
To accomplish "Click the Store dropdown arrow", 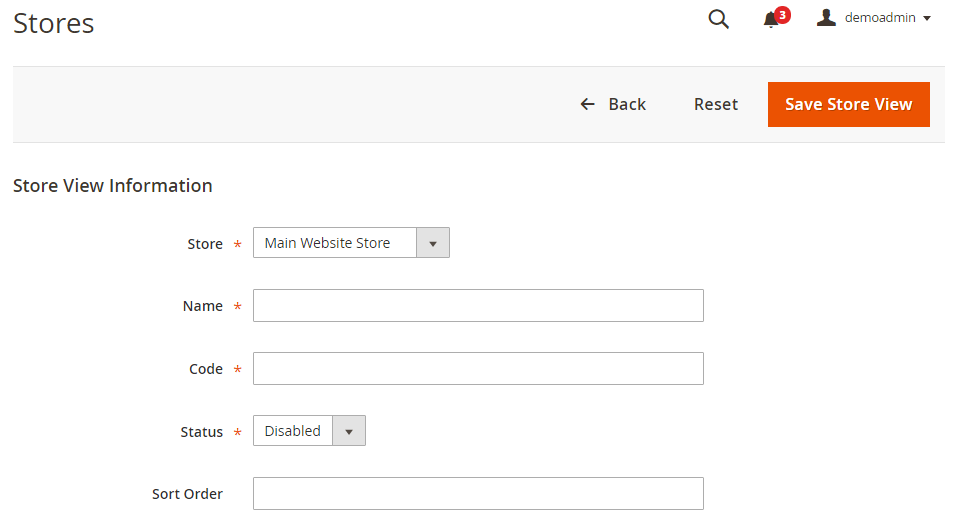I will 433,243.
